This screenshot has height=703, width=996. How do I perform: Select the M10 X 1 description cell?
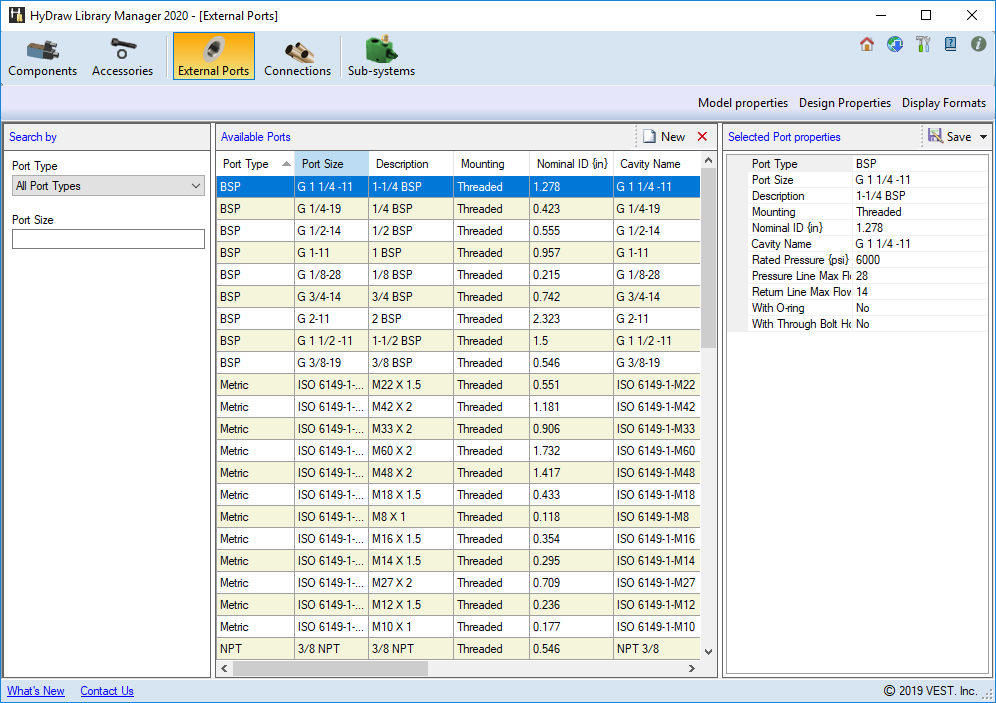[411, 627]
